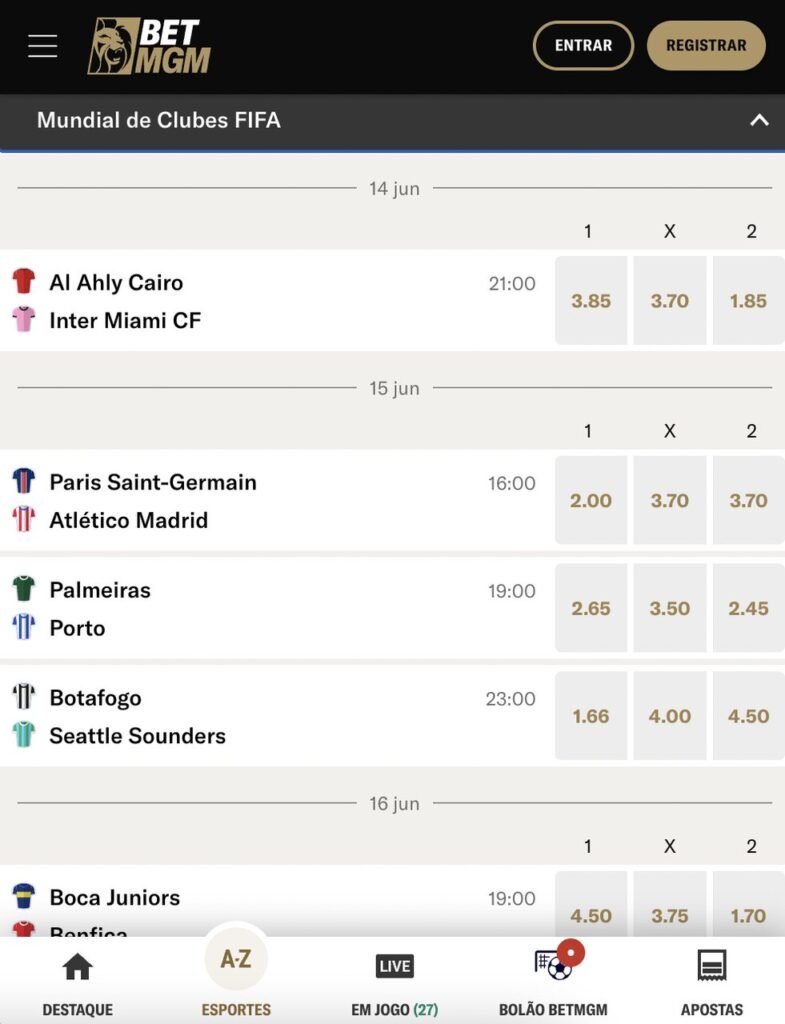Click the Entrar login button

coord(583,46)
